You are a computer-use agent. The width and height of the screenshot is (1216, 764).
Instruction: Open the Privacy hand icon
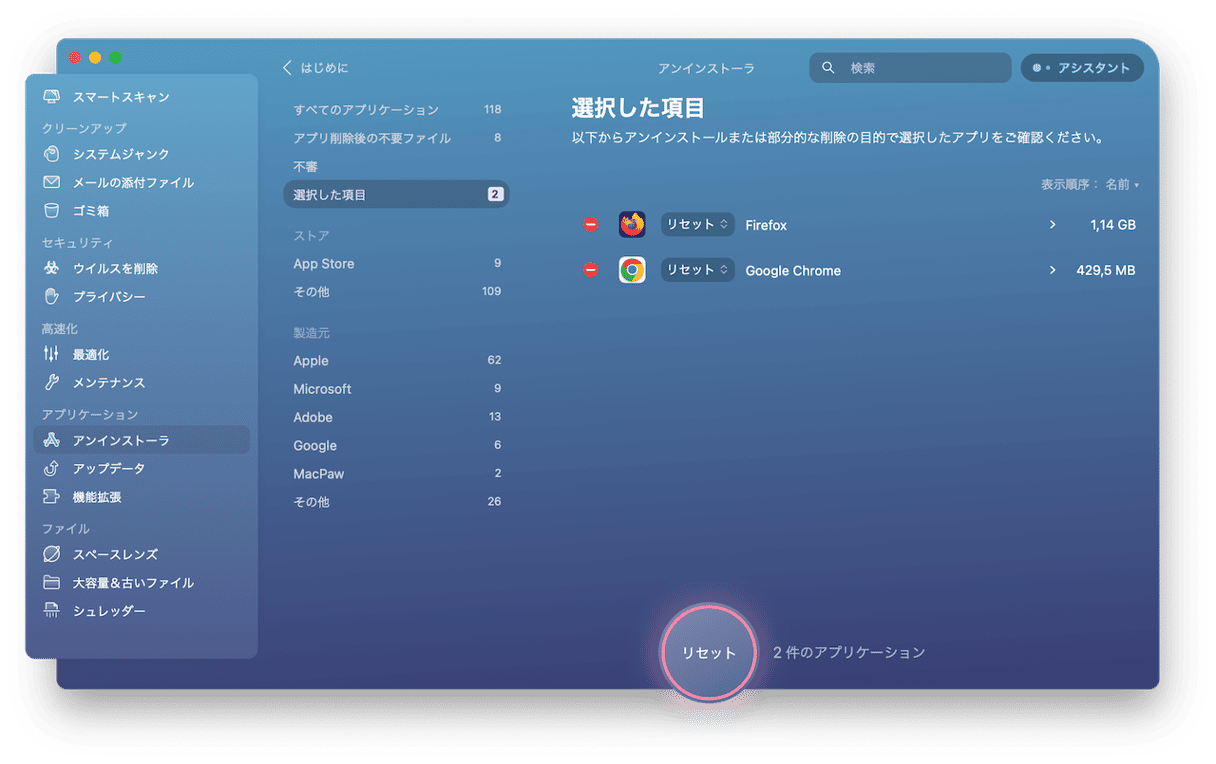[x=52, y=297]
